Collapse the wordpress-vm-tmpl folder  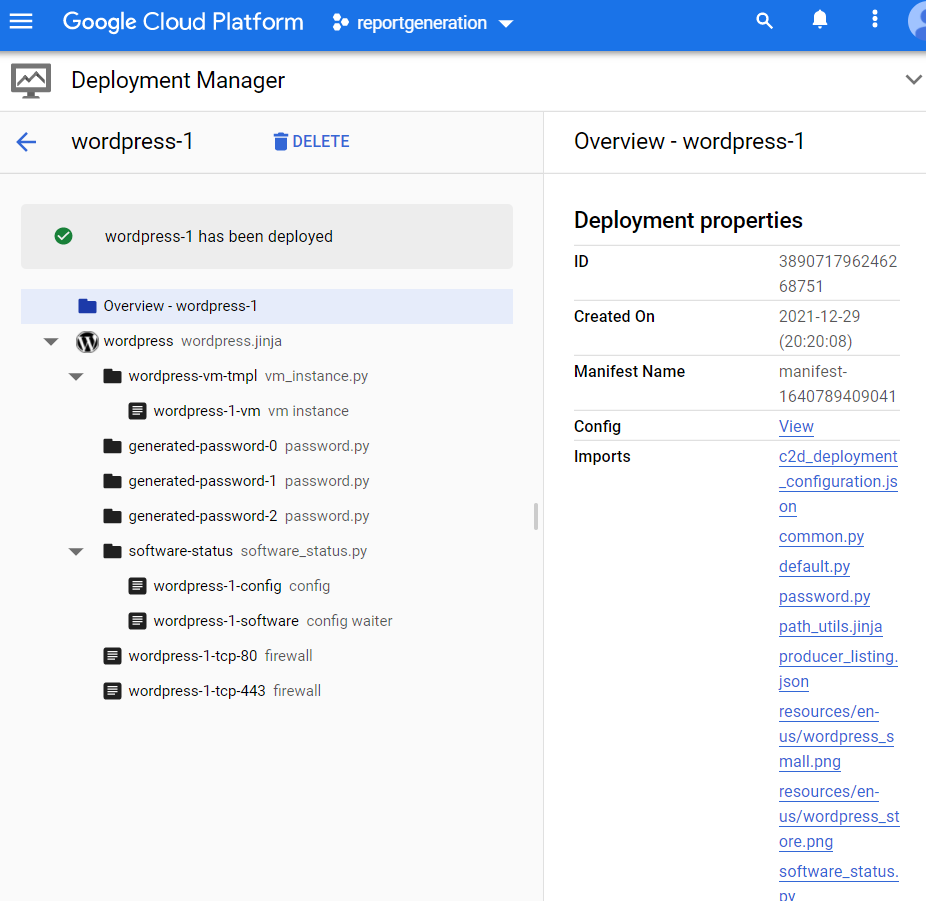pos(76,377)
